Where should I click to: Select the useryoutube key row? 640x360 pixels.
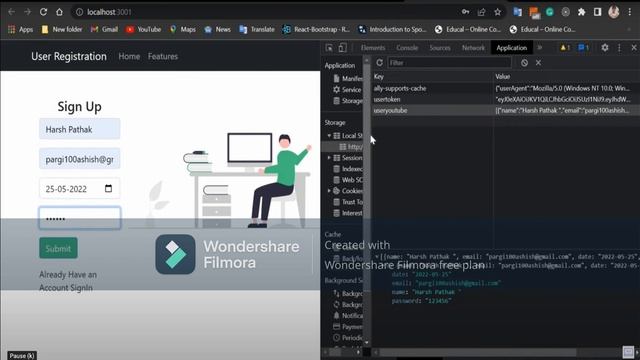505,110
